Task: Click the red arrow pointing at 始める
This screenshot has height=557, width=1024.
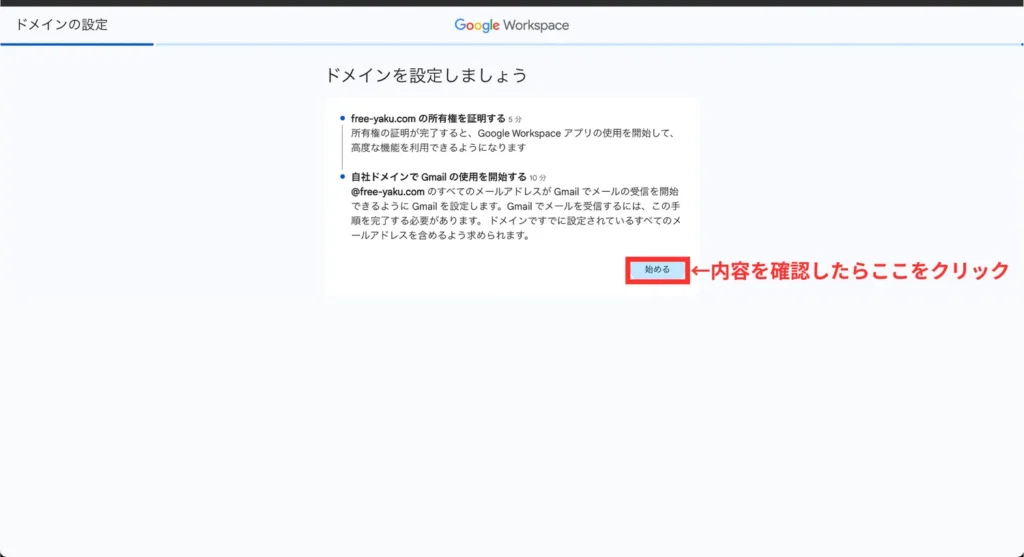Action: [x=700, y=271]
